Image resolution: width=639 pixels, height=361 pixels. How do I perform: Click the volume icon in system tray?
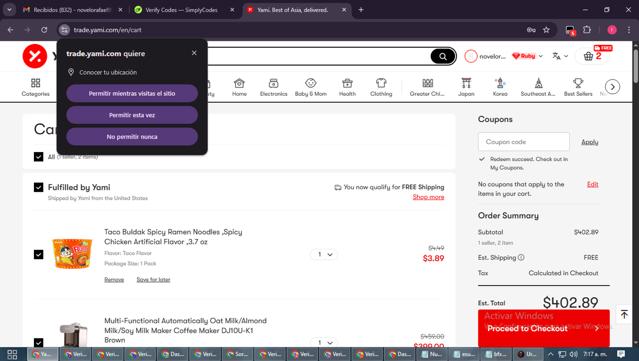573,354
